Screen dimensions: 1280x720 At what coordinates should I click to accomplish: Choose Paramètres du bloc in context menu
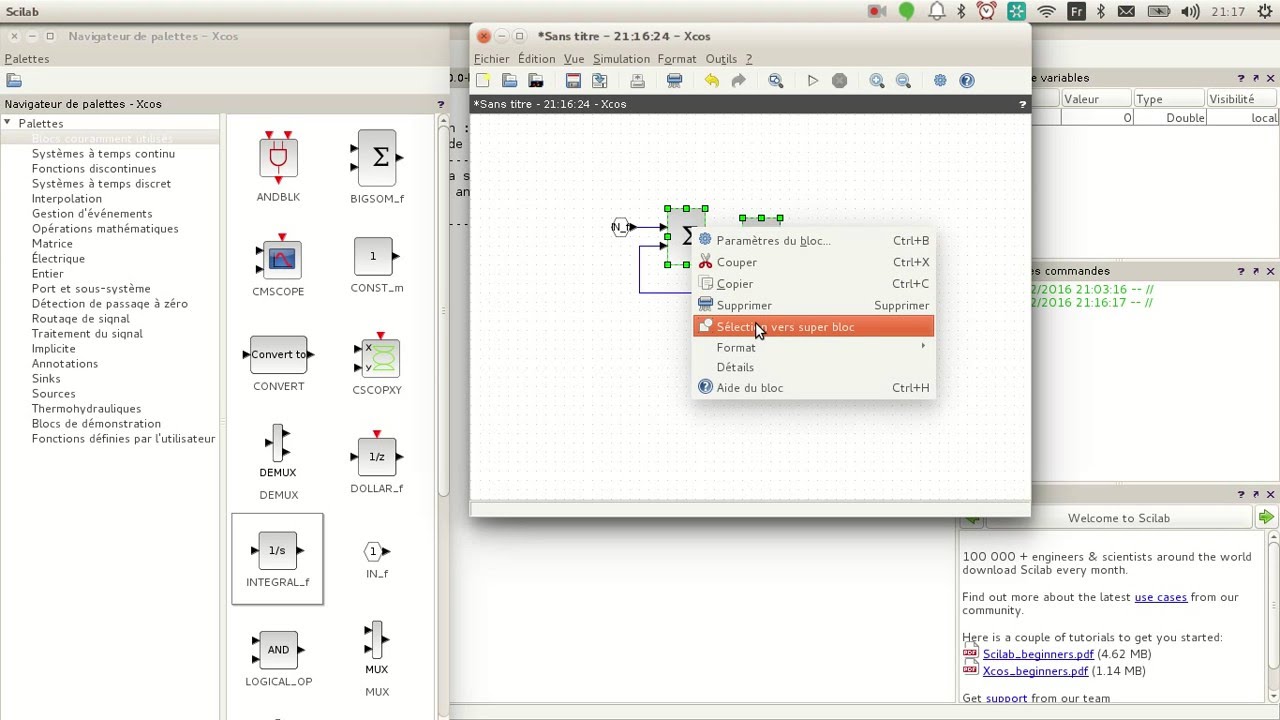coord(813,240)
